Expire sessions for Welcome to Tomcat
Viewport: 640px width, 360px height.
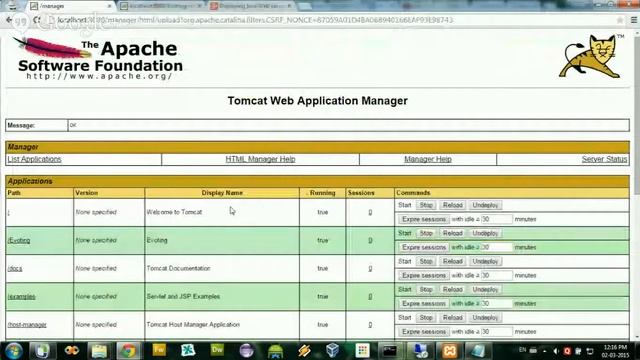[x=424, y=219]
